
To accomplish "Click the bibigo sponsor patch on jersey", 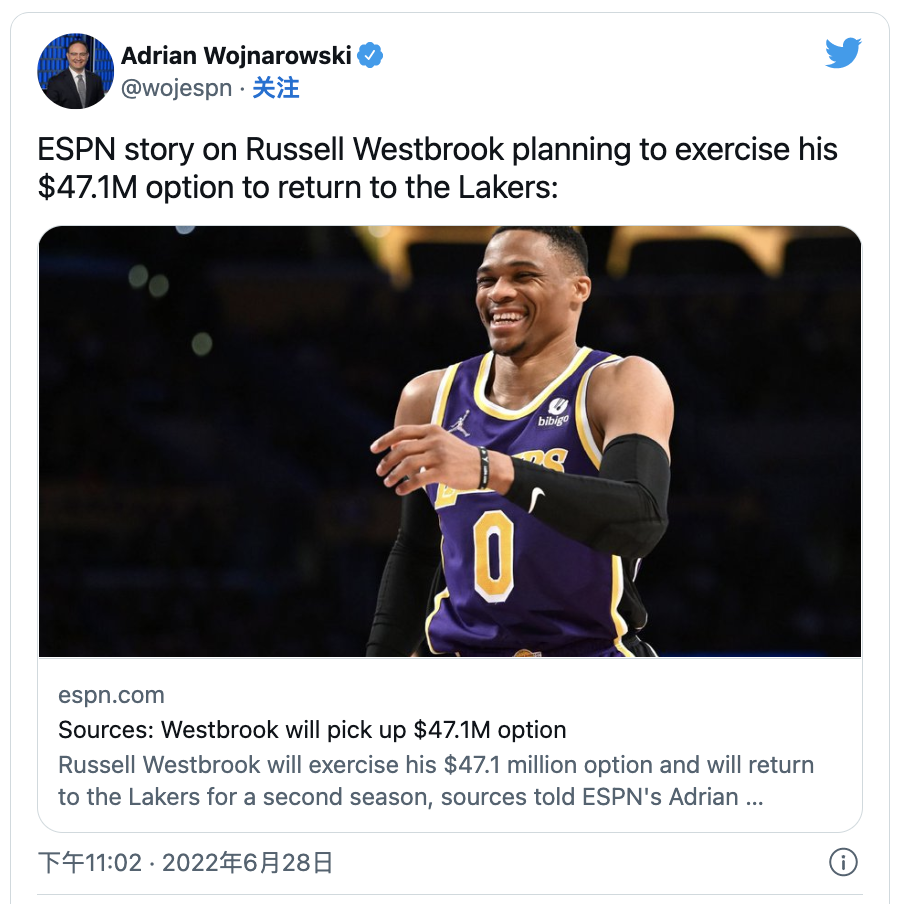I will pyautogui.click(x=554, y=412).
